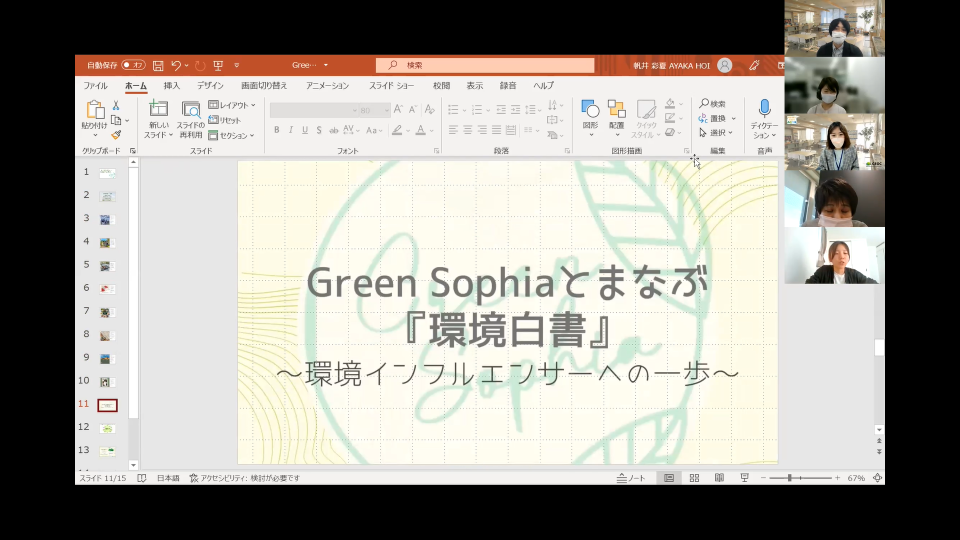Image resolution: width=960 pixels, height=540 pixels.
Task: Start slideshow from beginning icon in title bar
Action: tap(218, 65)
